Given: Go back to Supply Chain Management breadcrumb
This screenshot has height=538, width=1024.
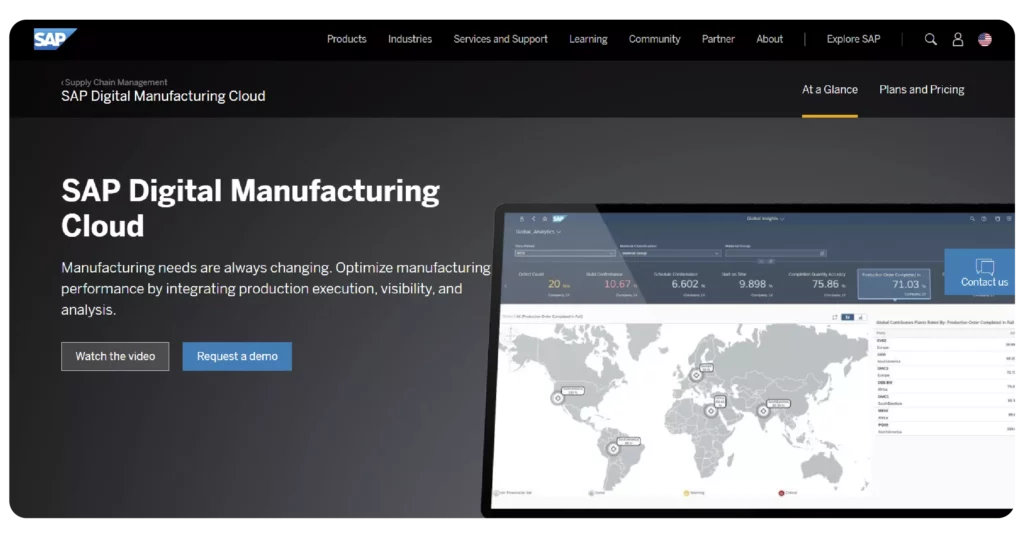Looking at the screenshot, I should click(x=114, y=82).
